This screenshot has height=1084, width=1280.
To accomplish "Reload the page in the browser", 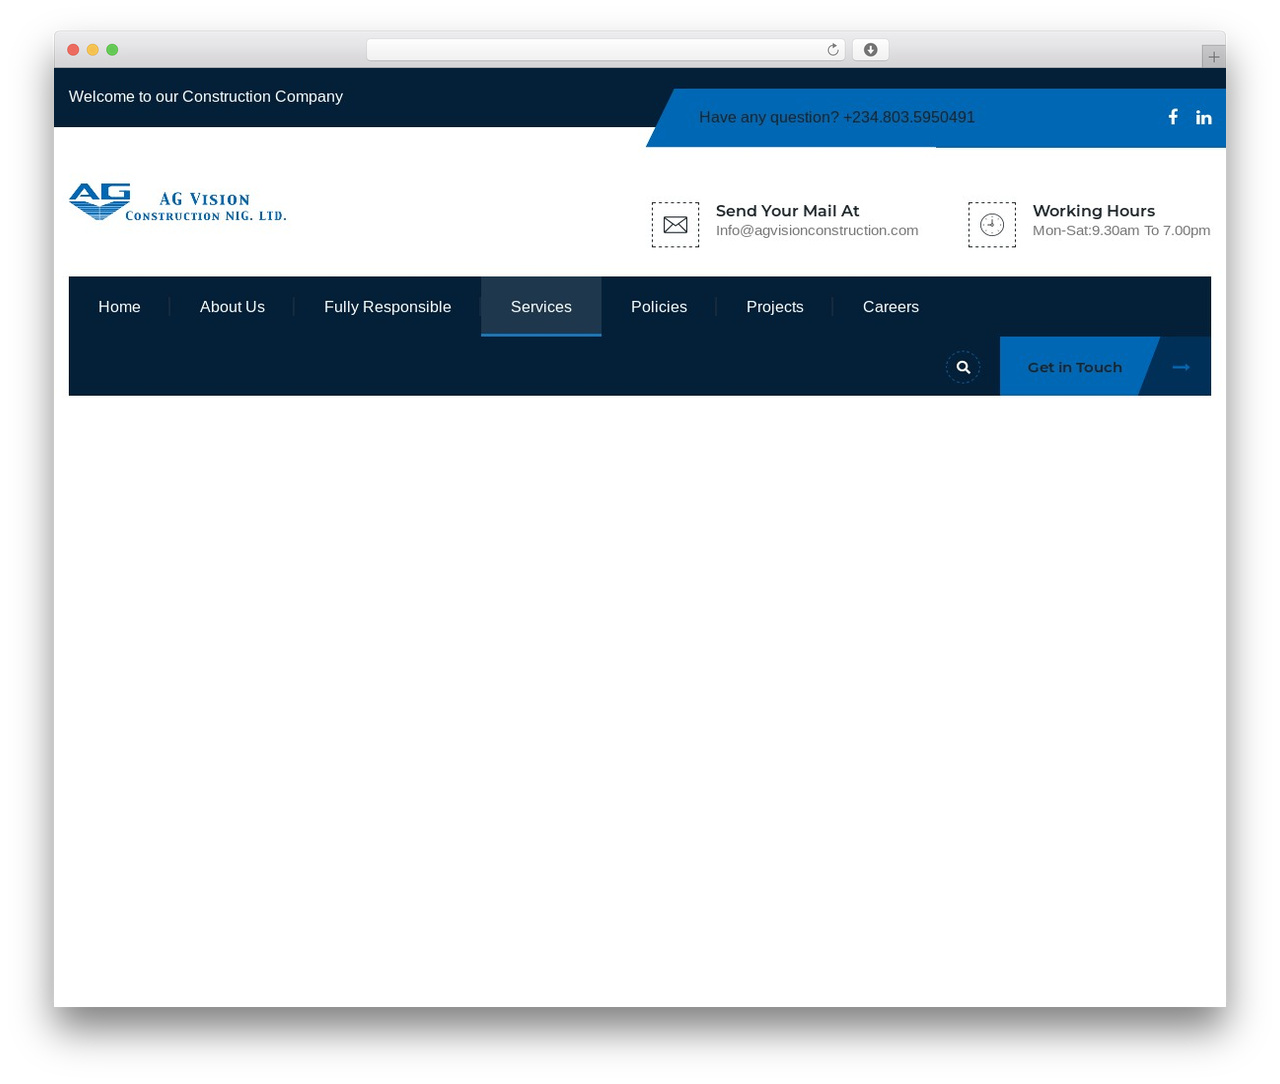I will 832,50.
